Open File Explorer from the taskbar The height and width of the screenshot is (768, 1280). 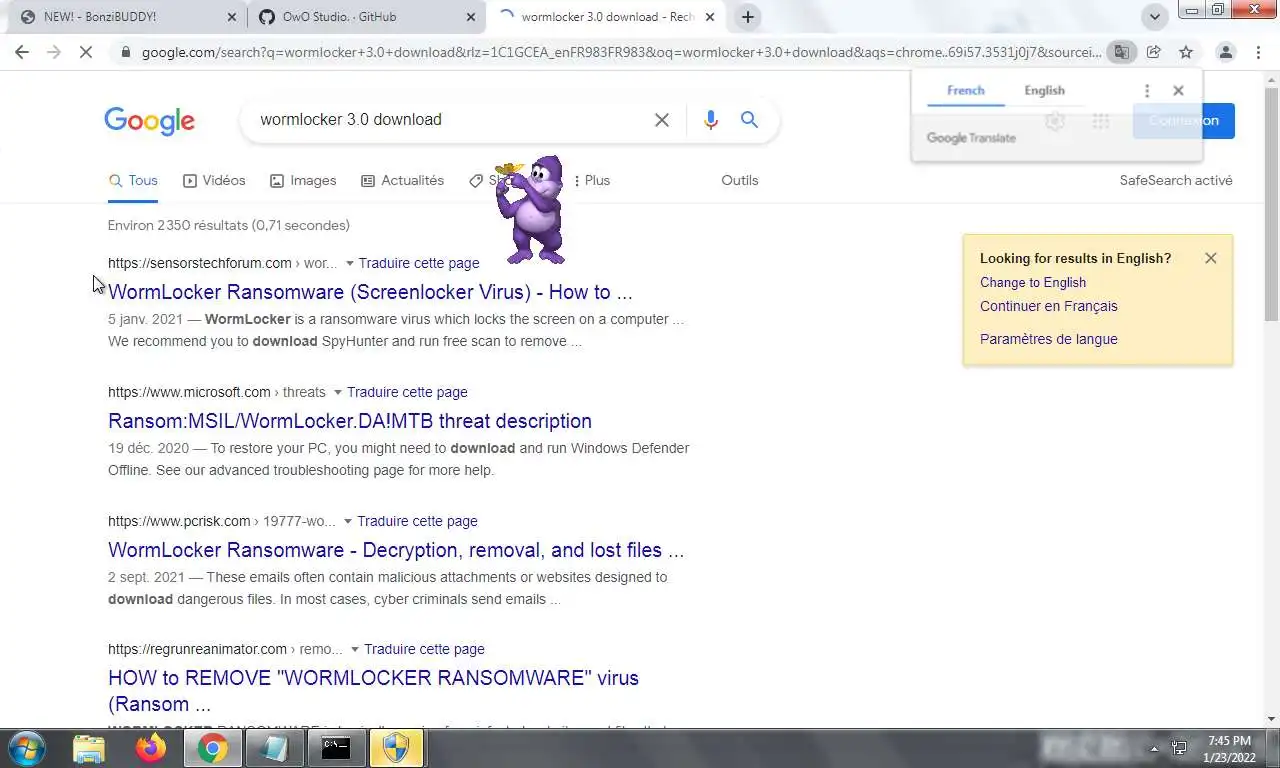pos(89,748)
